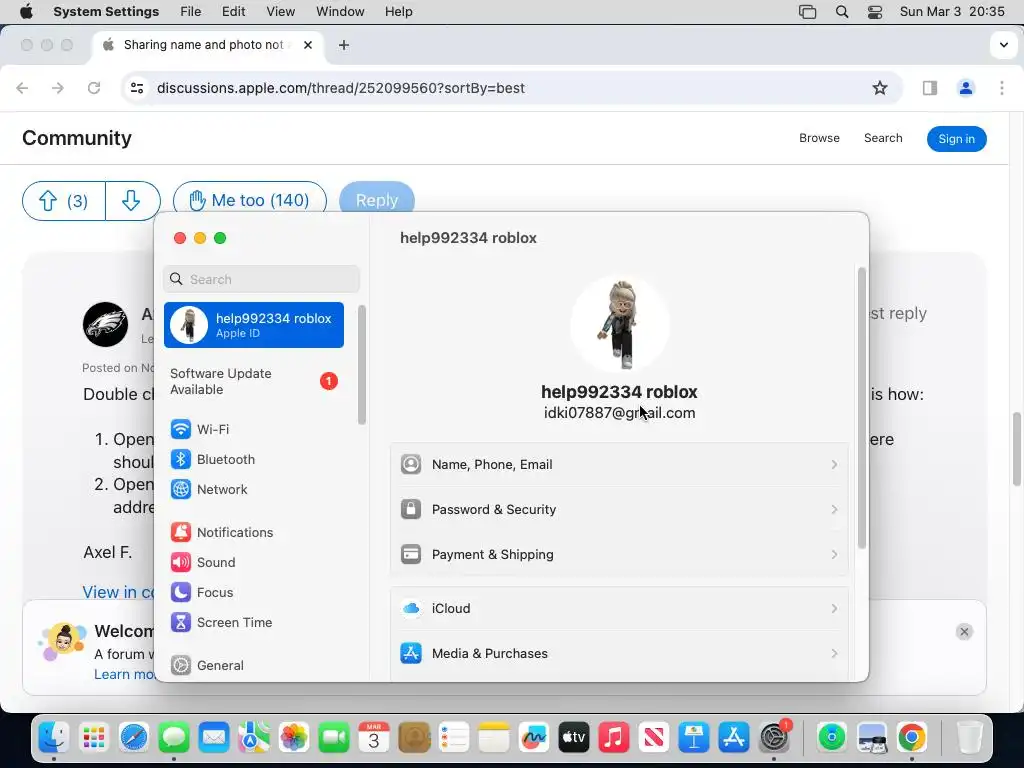Click the email idki07887@gmail.com

(619, 413)
